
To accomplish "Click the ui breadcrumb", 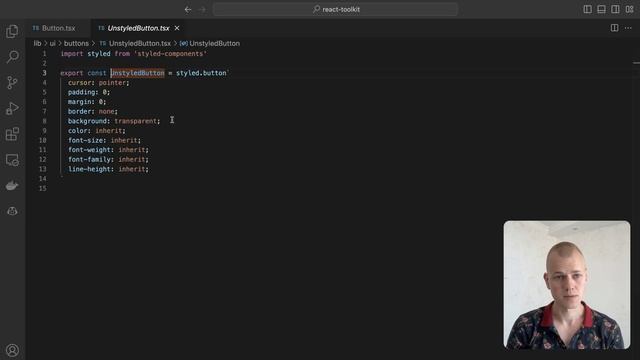I will point(53,43).
